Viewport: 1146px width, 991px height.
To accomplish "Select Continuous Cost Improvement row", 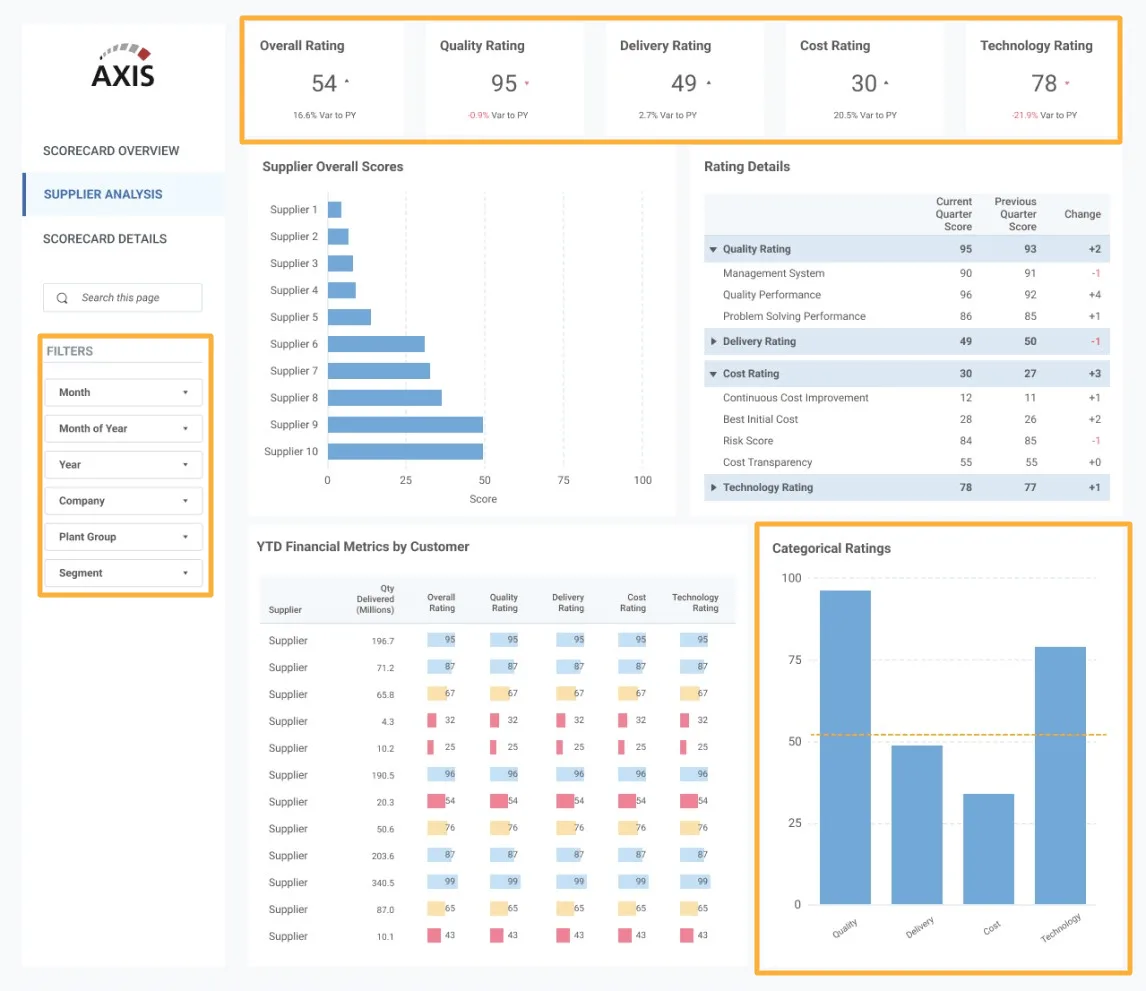I will pos(907,398).
